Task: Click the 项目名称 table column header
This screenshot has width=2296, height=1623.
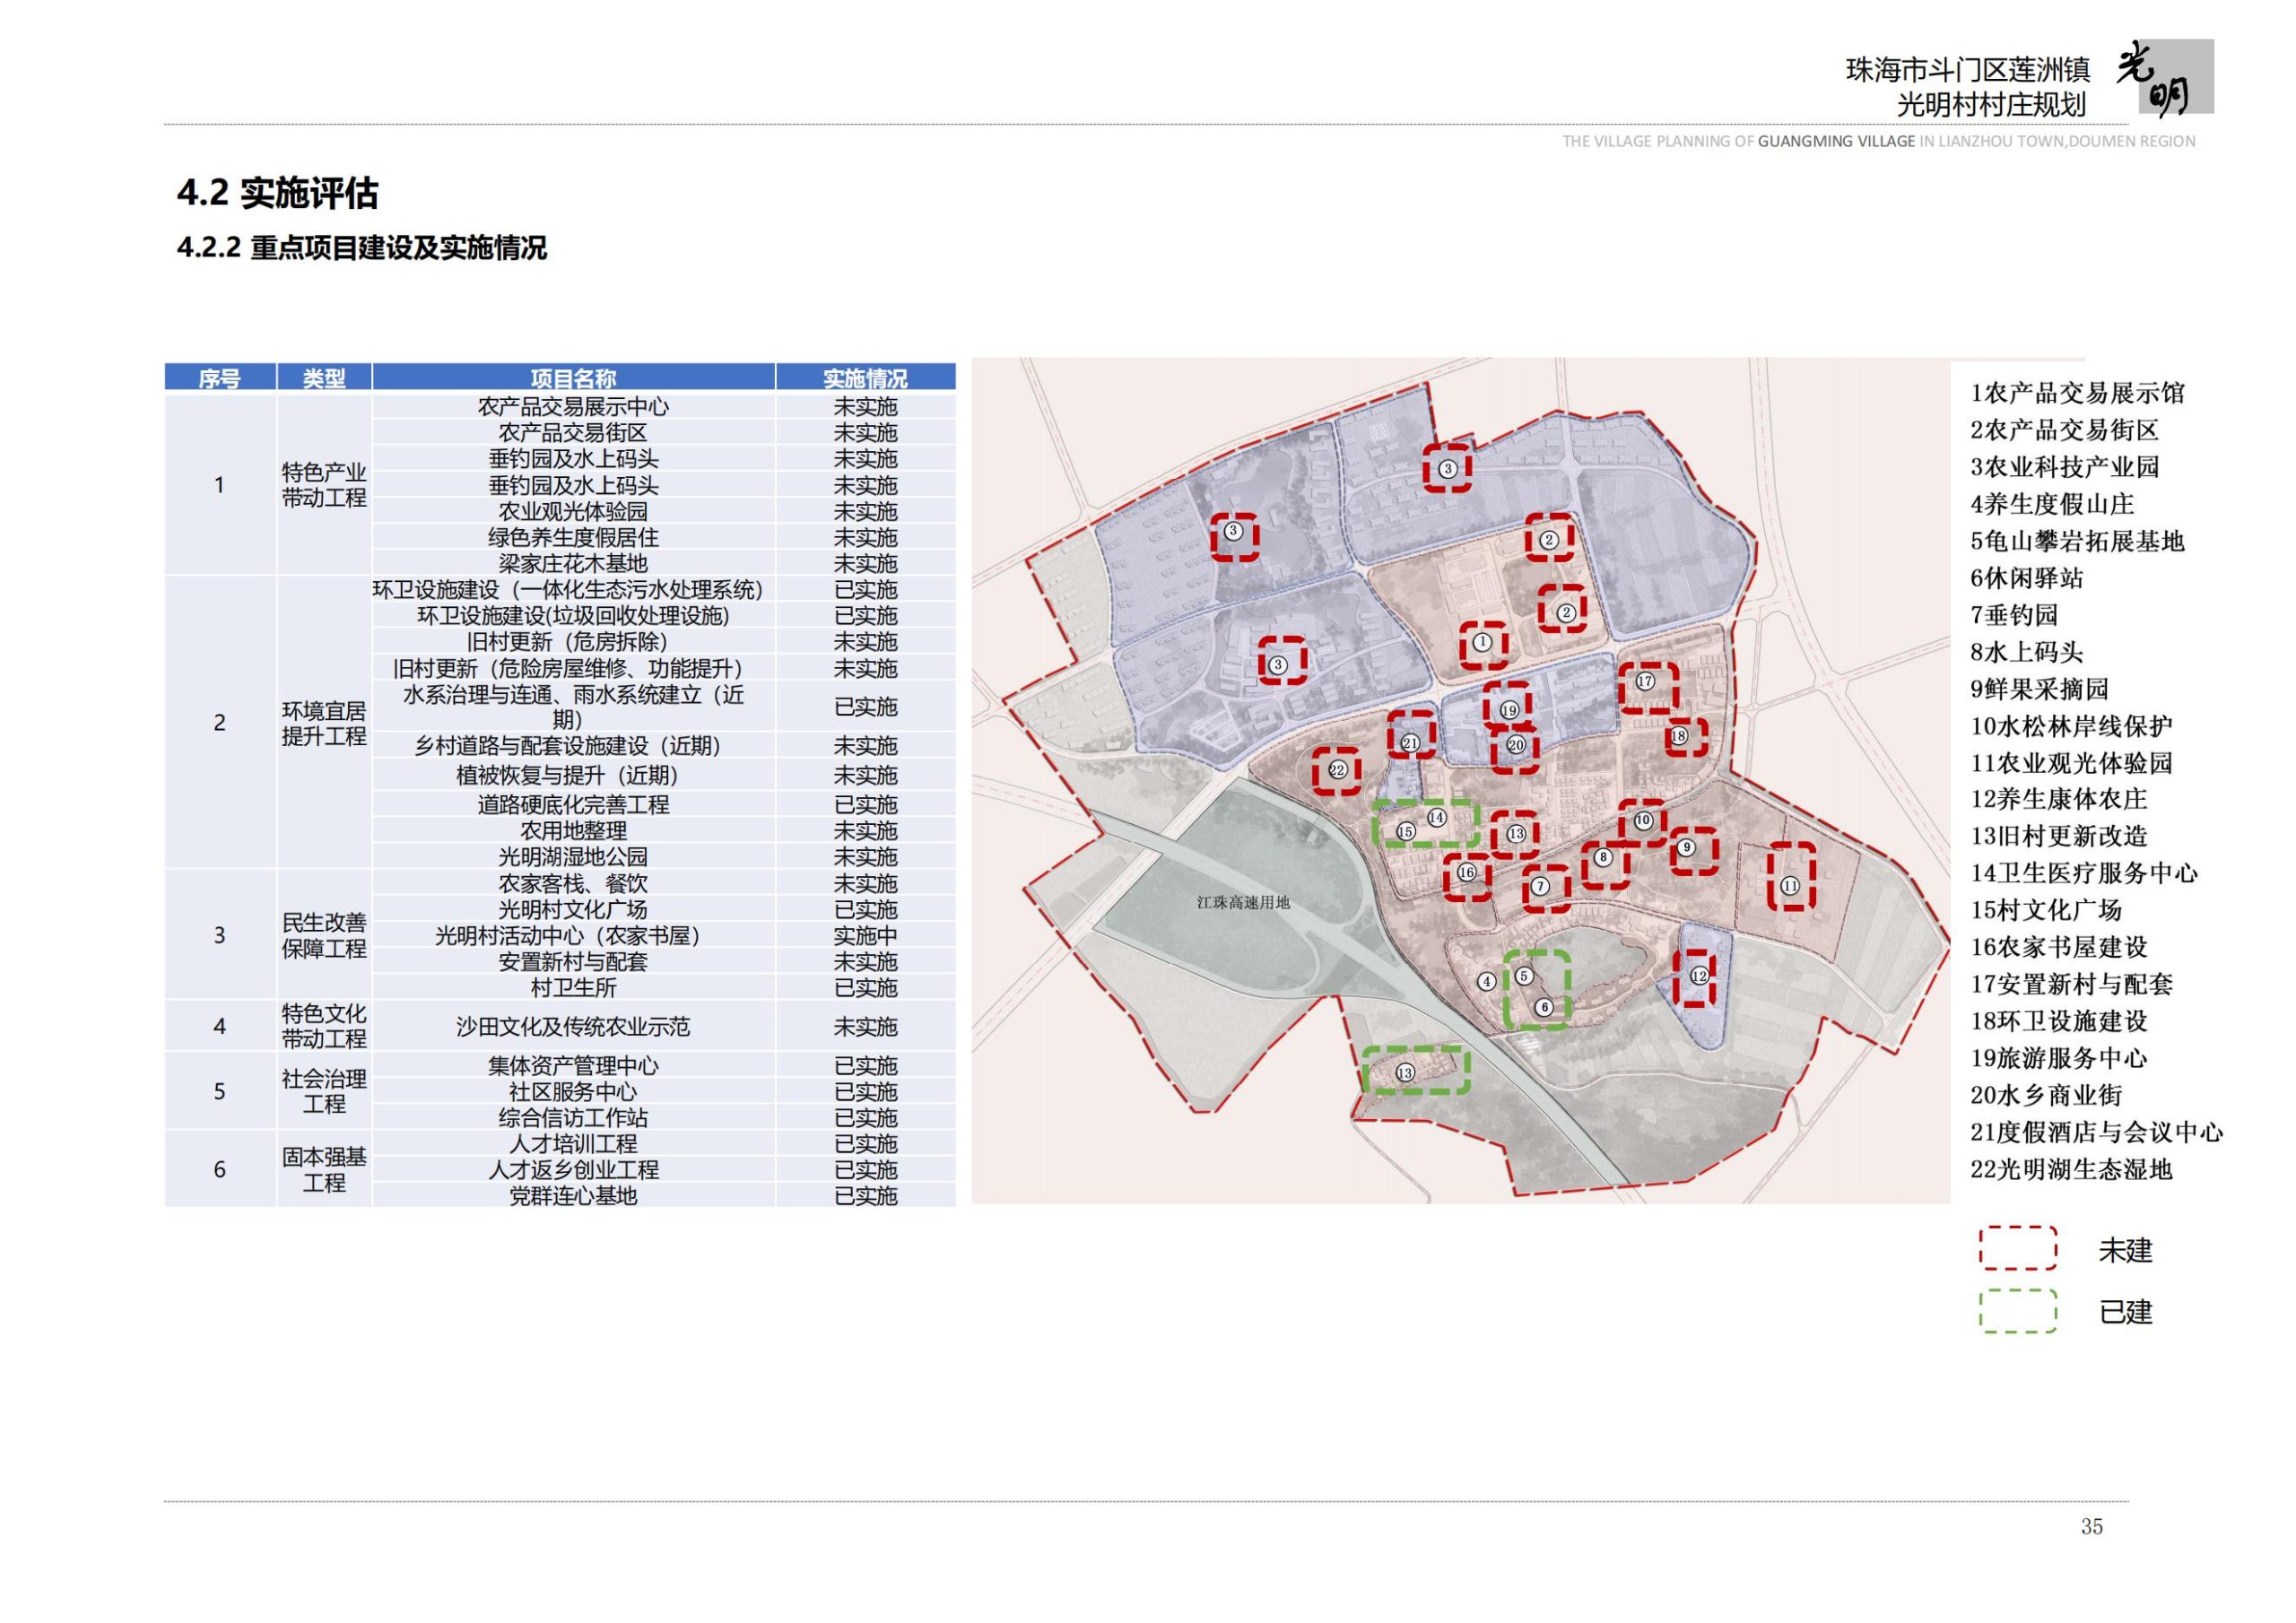Action: click(x=573, y=378)
